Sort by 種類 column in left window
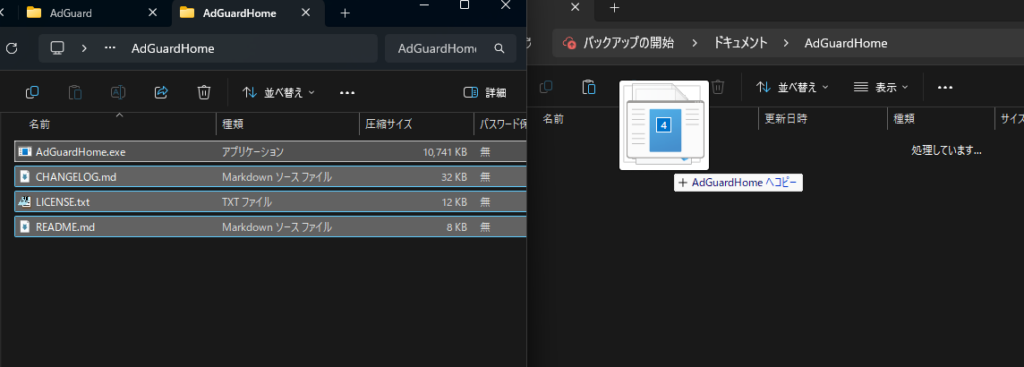 [x=233, y=124]
